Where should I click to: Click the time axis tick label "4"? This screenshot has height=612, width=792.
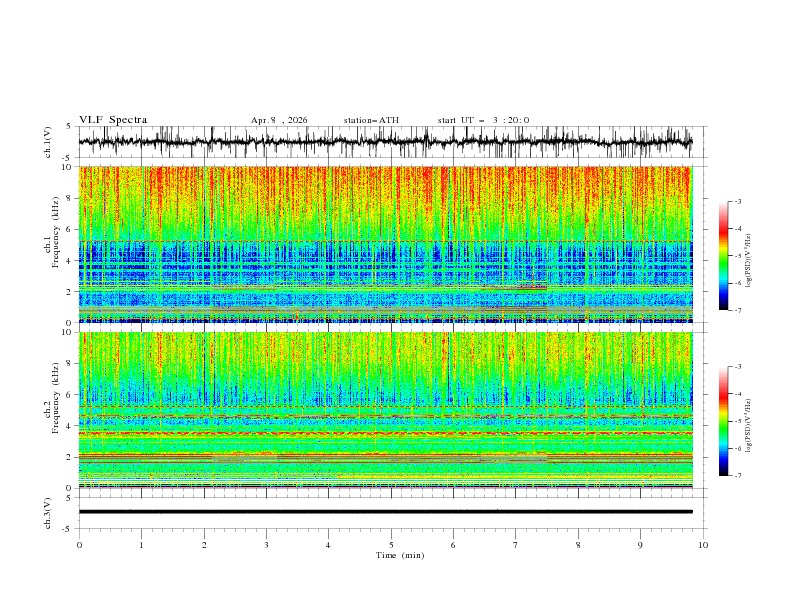click(328, 545)
